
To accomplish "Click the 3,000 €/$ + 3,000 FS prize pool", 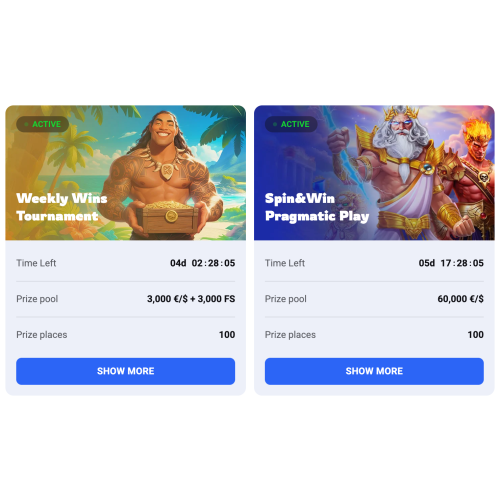I will (x=191, y=299).
